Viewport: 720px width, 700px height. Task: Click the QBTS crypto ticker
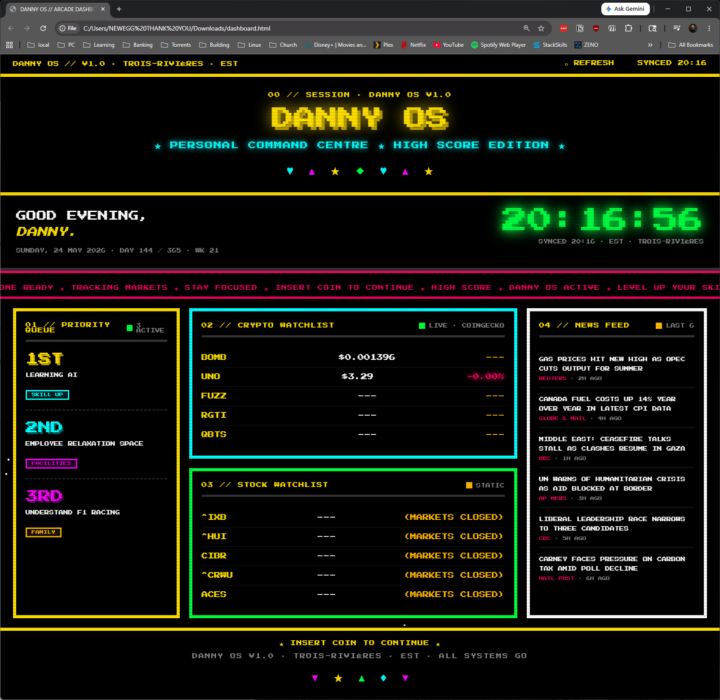214,434
